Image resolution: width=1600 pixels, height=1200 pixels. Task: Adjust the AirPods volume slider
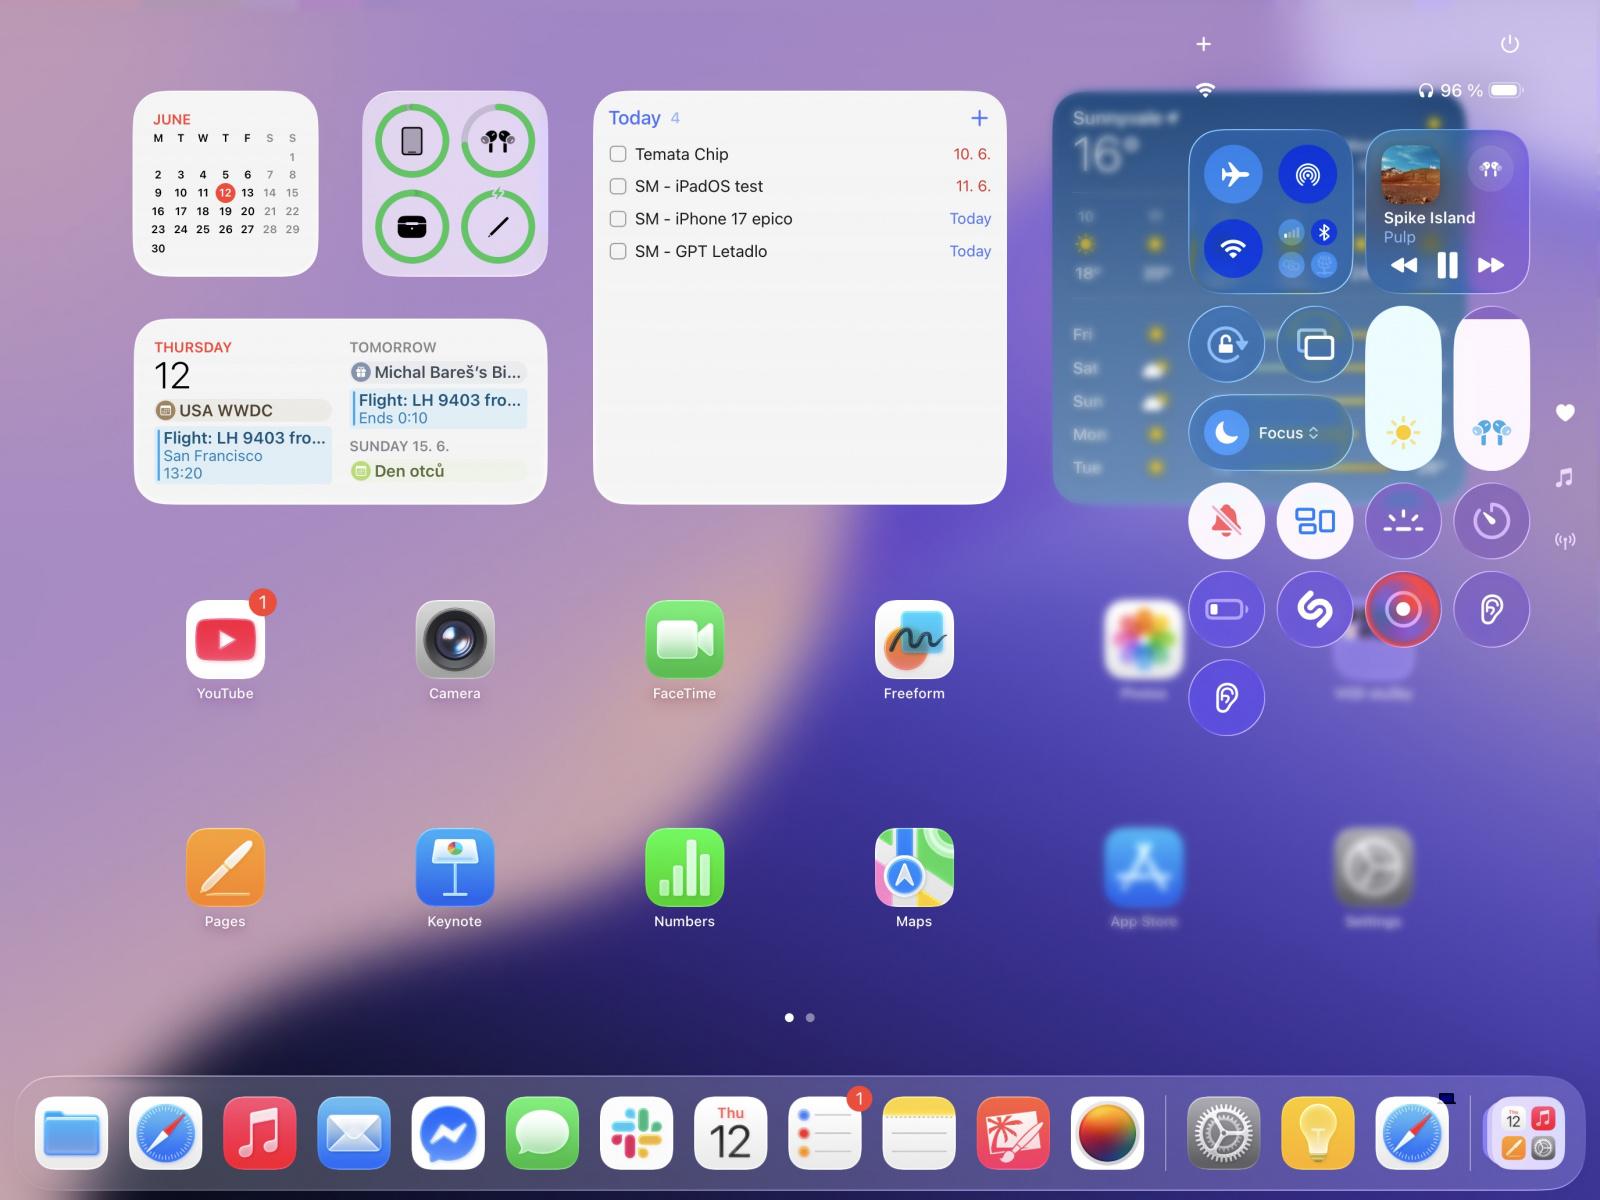[1491, 388]
